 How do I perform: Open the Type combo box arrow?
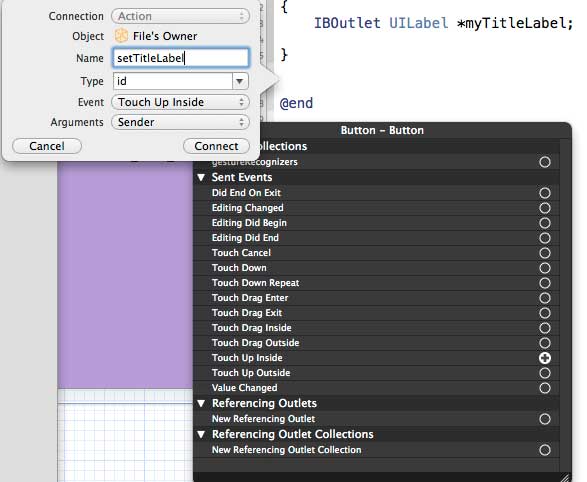pos(240,81)
